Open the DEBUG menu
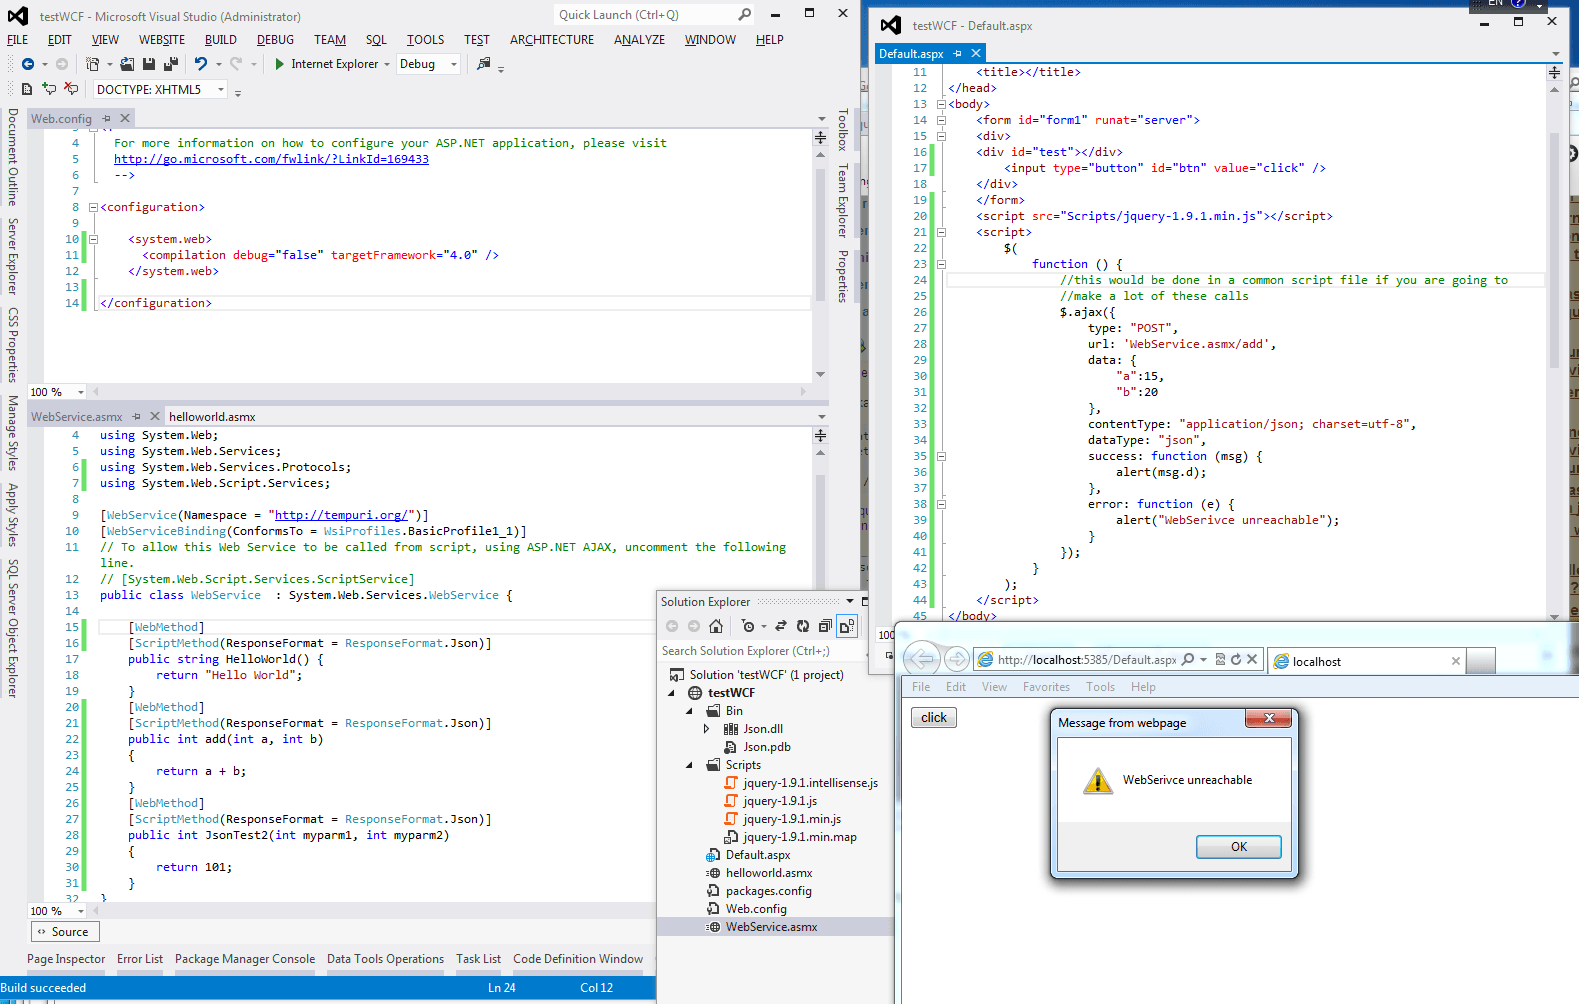 (275, 40)
